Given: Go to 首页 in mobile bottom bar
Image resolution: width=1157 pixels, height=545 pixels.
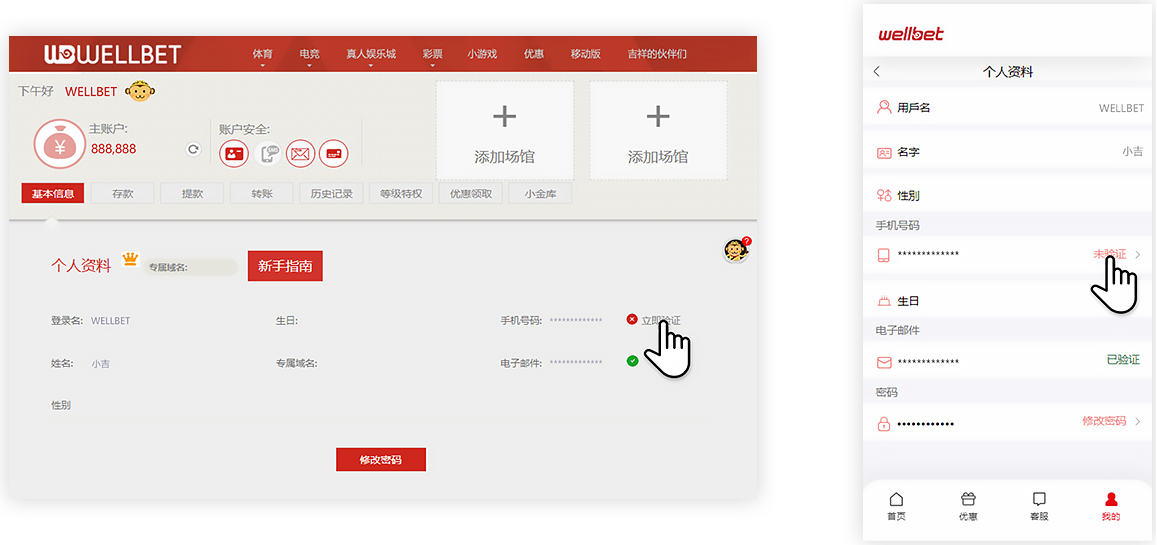Looking at the screenshot, I should 897,507.
